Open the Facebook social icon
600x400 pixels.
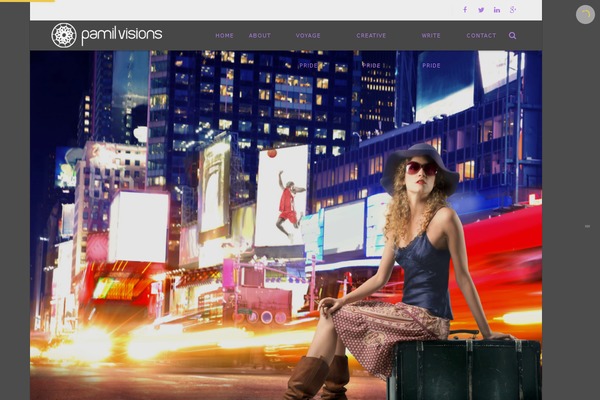[465, 10]
